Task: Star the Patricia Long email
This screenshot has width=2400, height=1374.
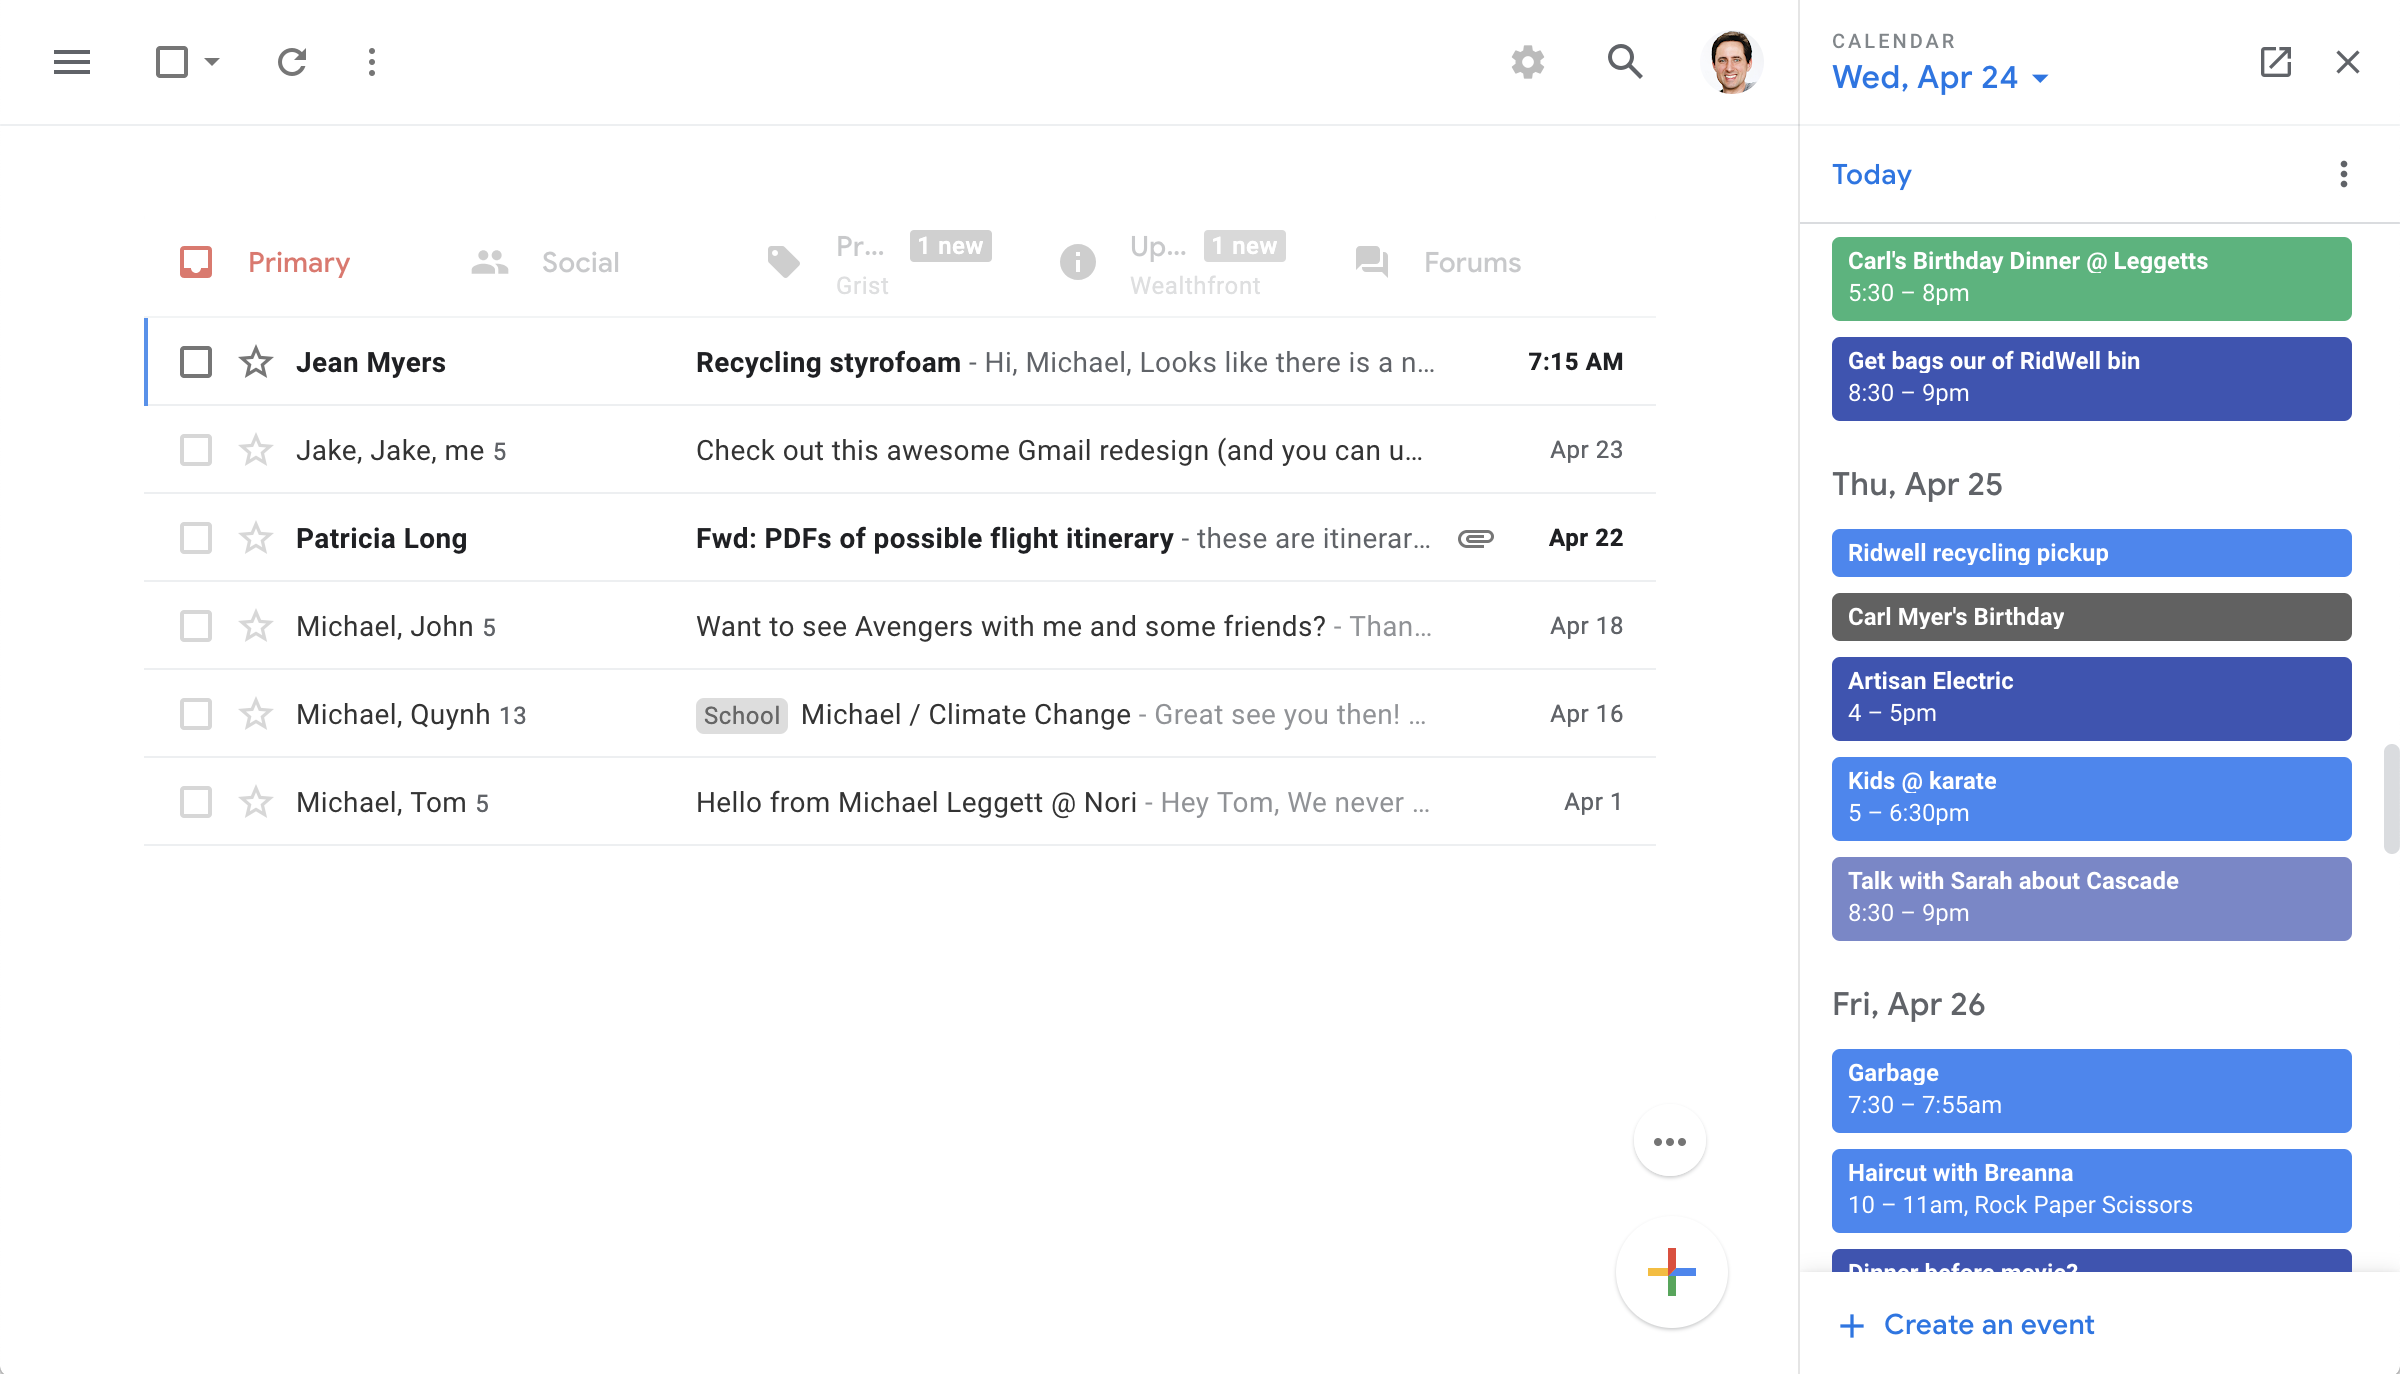Action: (x=256, y=538)
